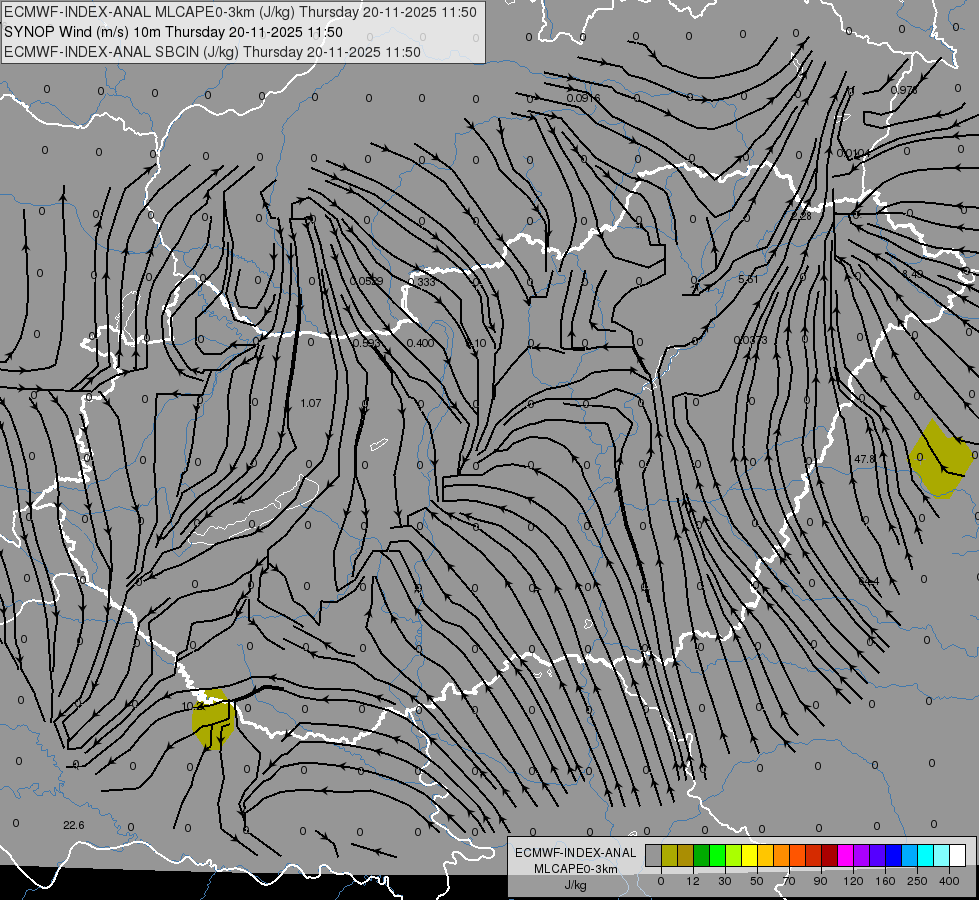
Task: Click the SYNOP Wind 10m title line
Action: tap(174, 32)
